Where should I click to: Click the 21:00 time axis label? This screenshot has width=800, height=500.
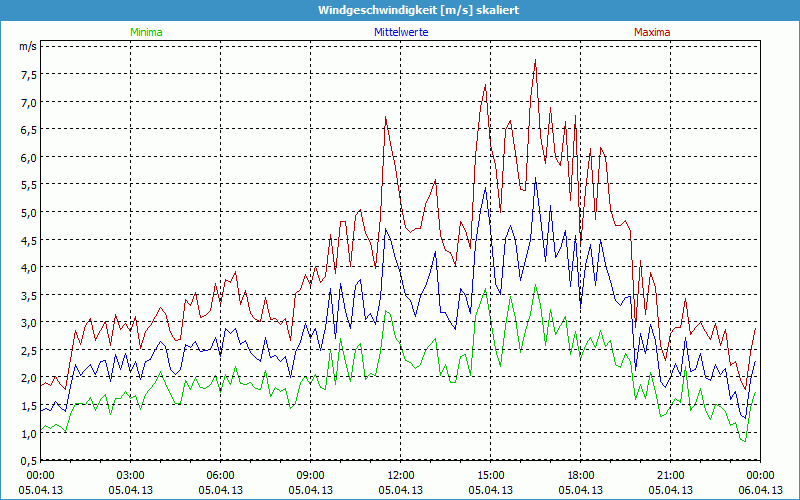(x=670, y=476)
